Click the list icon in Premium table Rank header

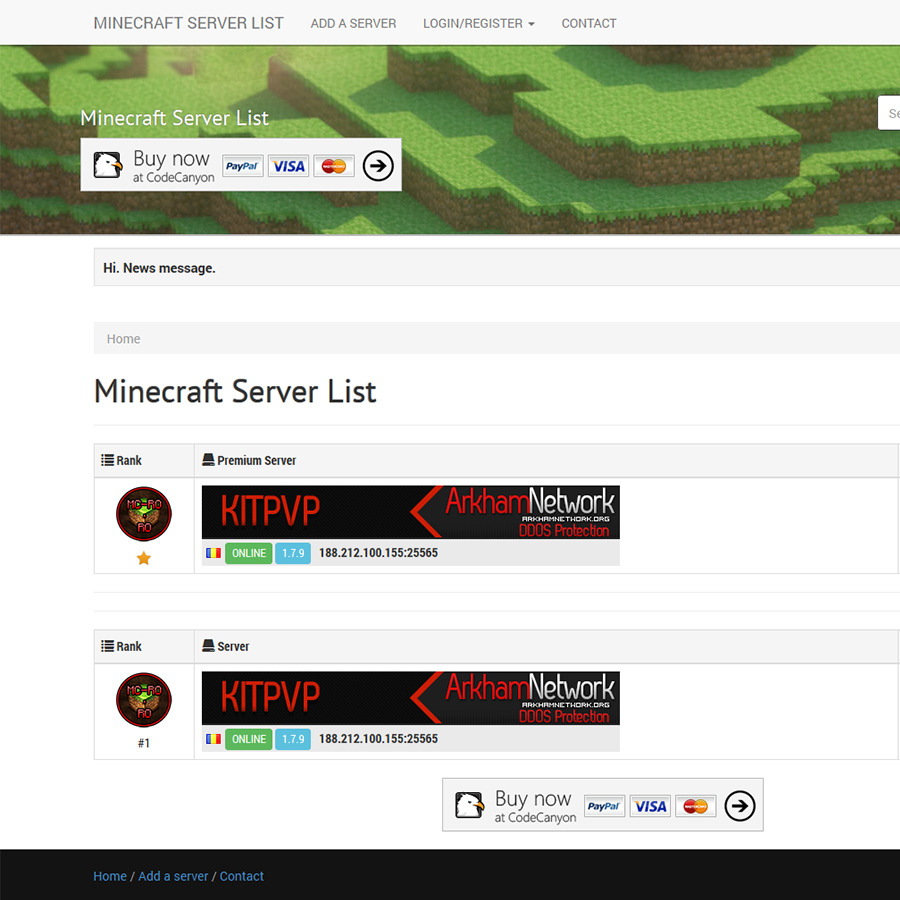pos(107,460)
